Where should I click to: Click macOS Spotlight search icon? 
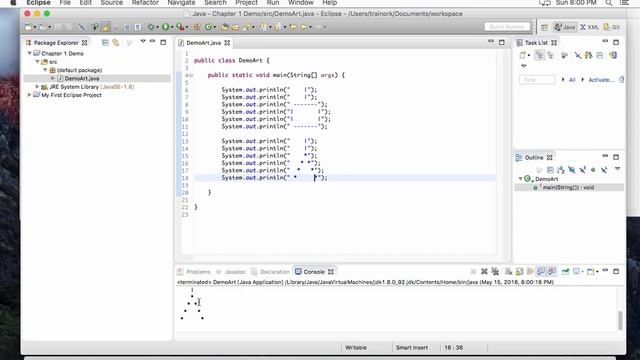click(609, 3)
